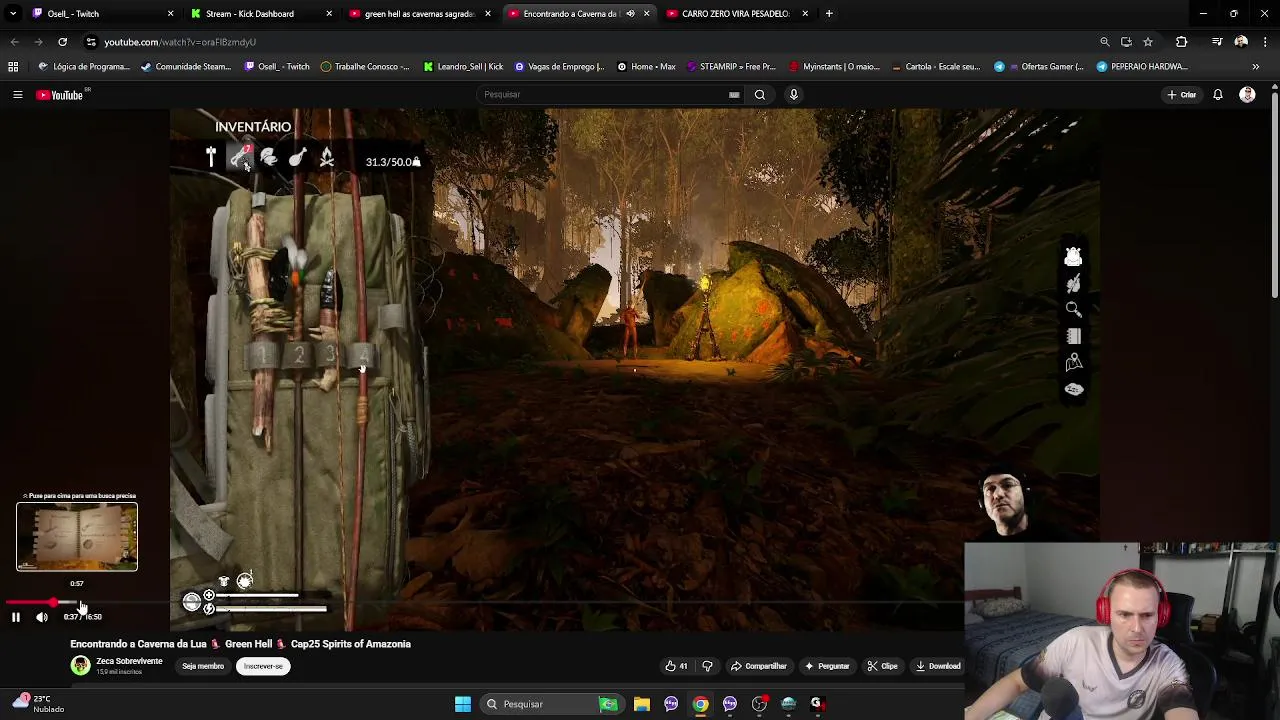Start voice search with the microphone icon

pos(794,95)
